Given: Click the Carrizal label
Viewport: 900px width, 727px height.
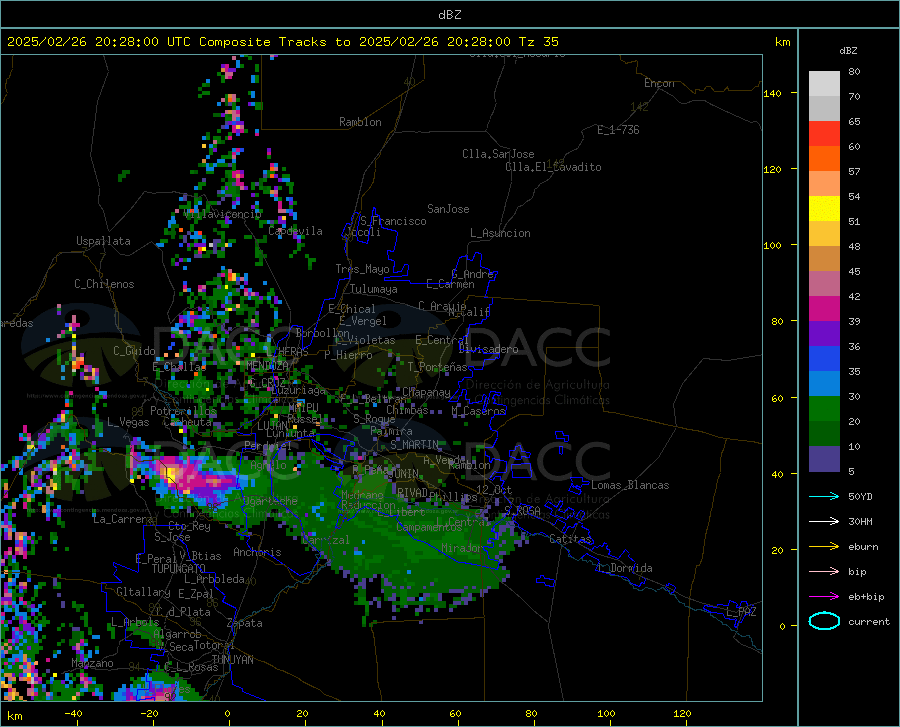Looking at the screenshot, I should [x=325, y=540].
